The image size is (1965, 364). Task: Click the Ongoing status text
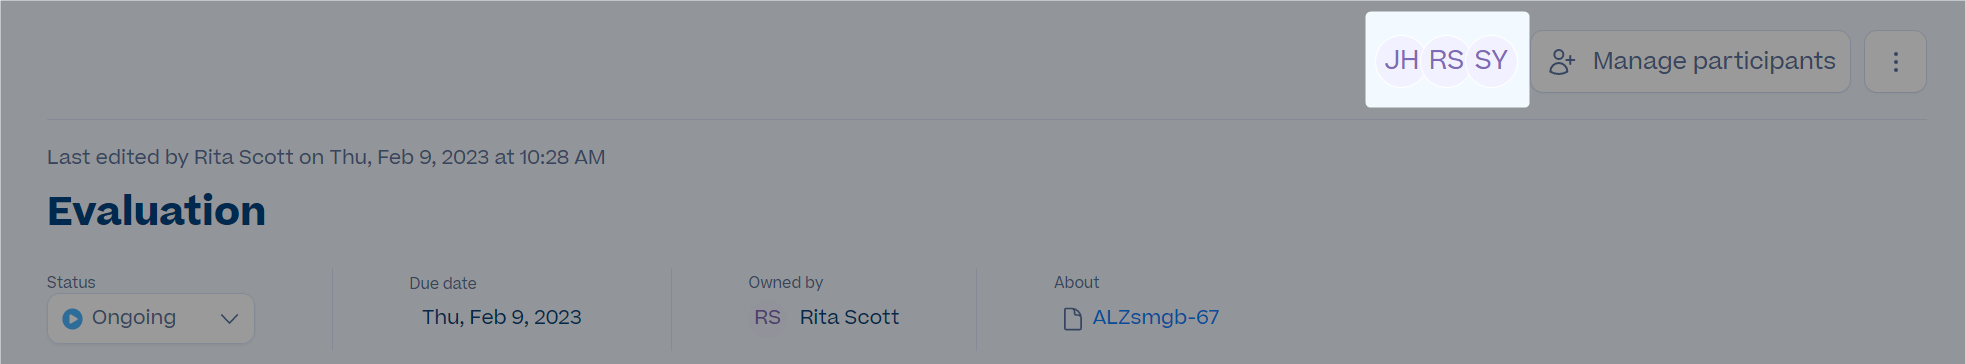134,317
